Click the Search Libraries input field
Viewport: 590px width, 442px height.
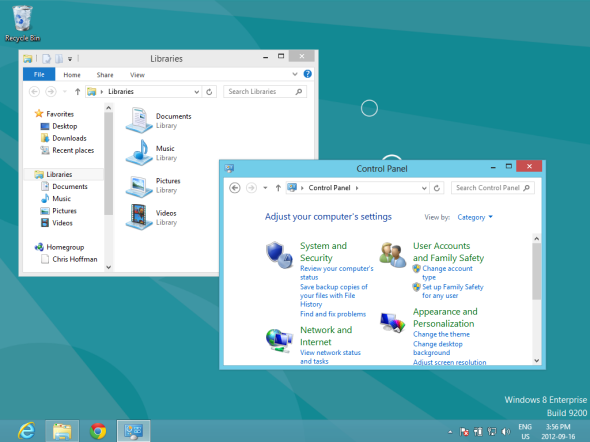pos(265,91)
